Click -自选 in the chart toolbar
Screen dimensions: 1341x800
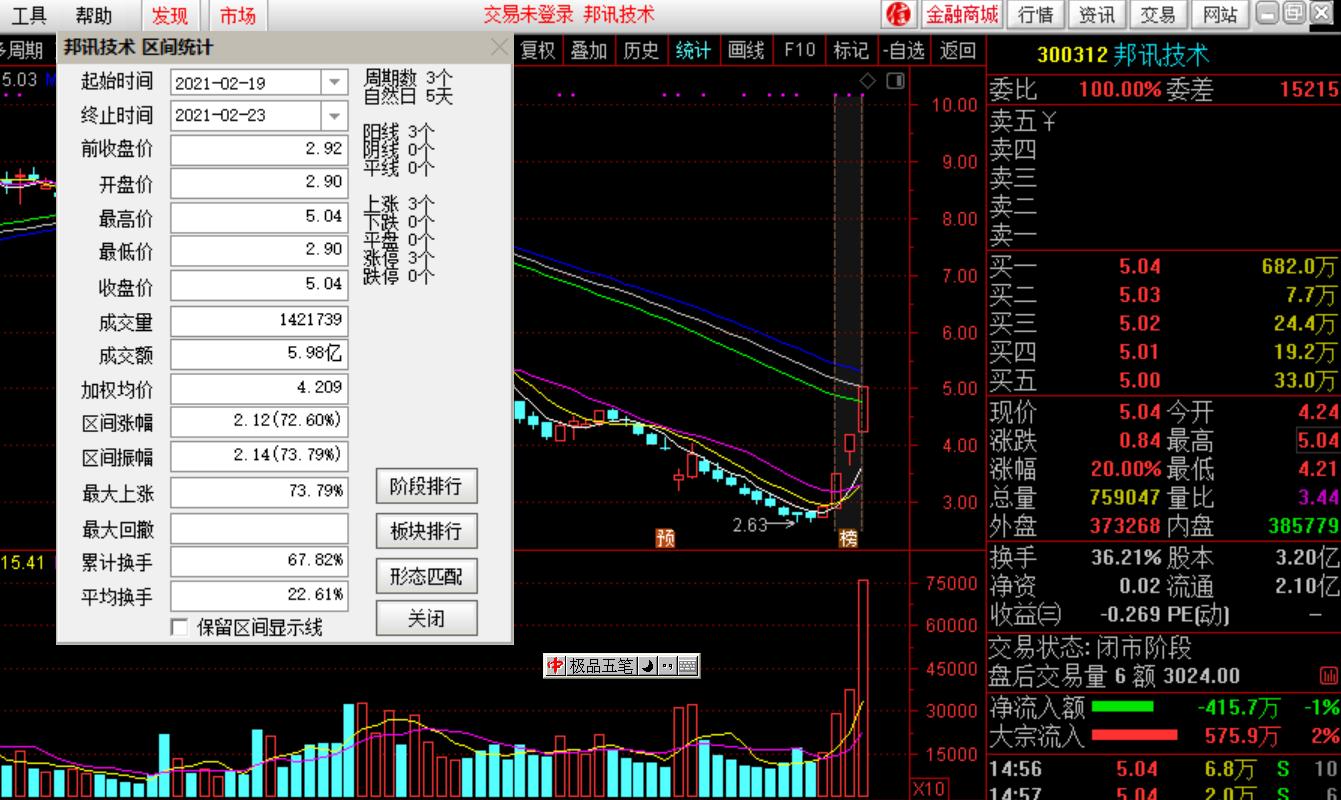coord(904,50)
